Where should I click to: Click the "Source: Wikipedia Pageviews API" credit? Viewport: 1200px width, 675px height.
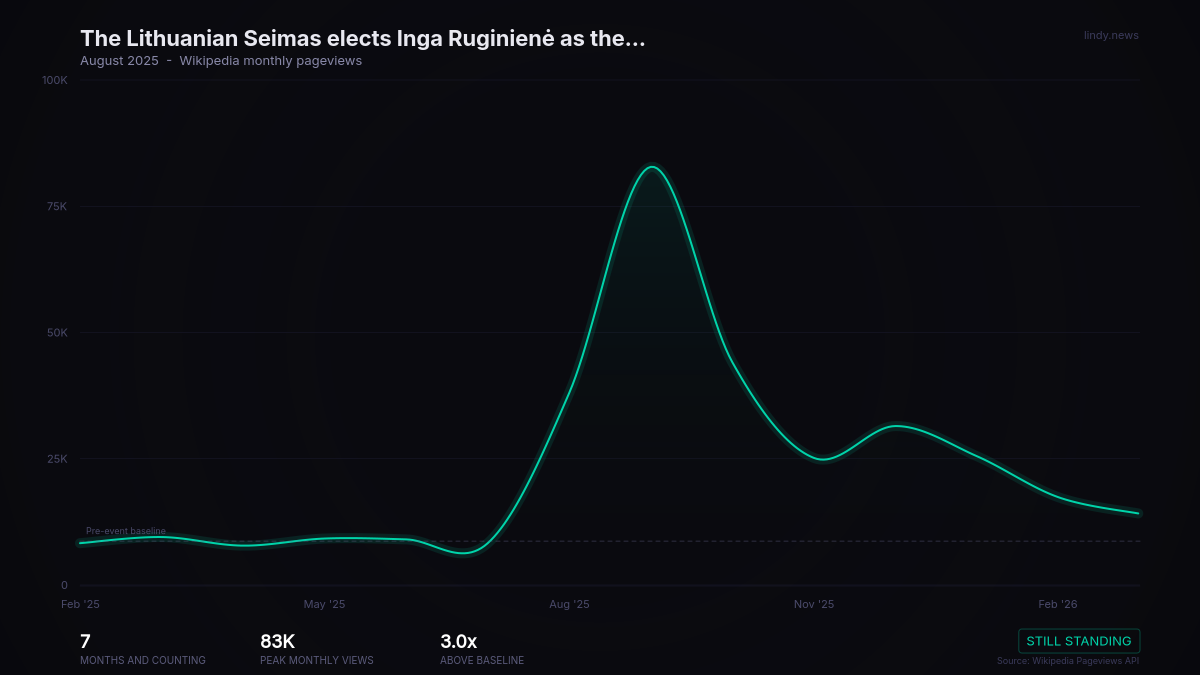tap(1068, 661)
